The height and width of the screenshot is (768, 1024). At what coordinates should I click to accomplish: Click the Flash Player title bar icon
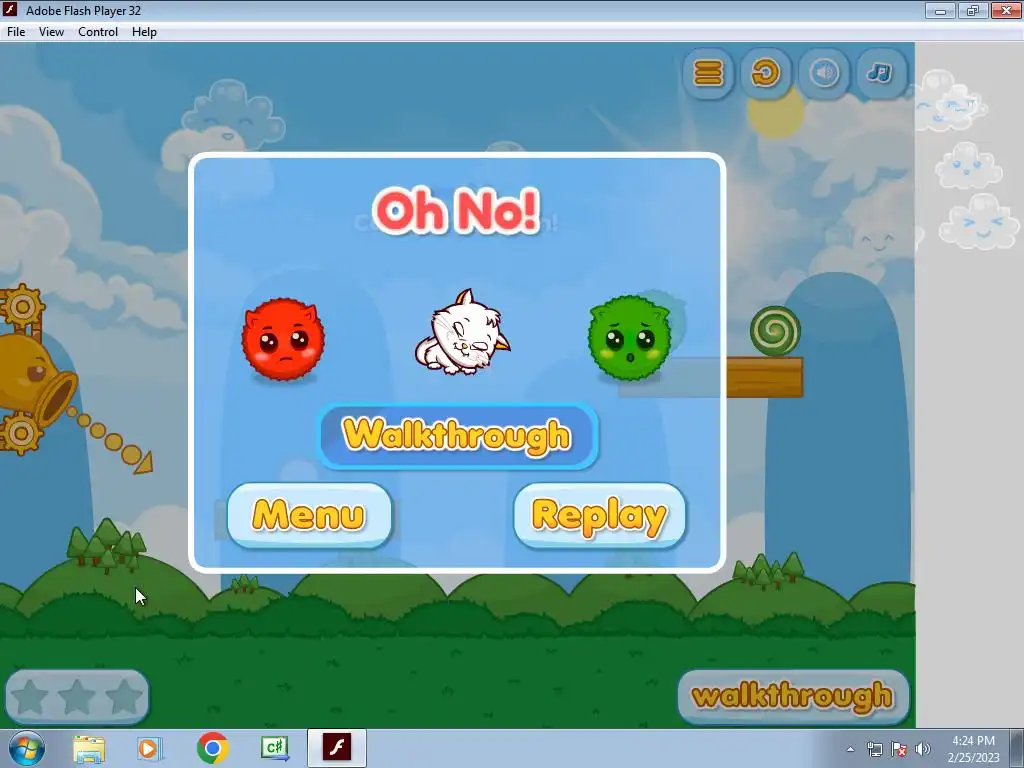click(10, 10)
